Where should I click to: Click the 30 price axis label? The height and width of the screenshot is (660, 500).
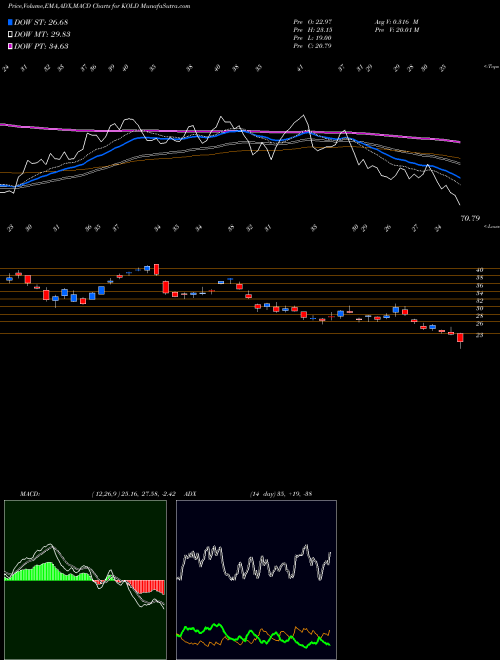479,309
